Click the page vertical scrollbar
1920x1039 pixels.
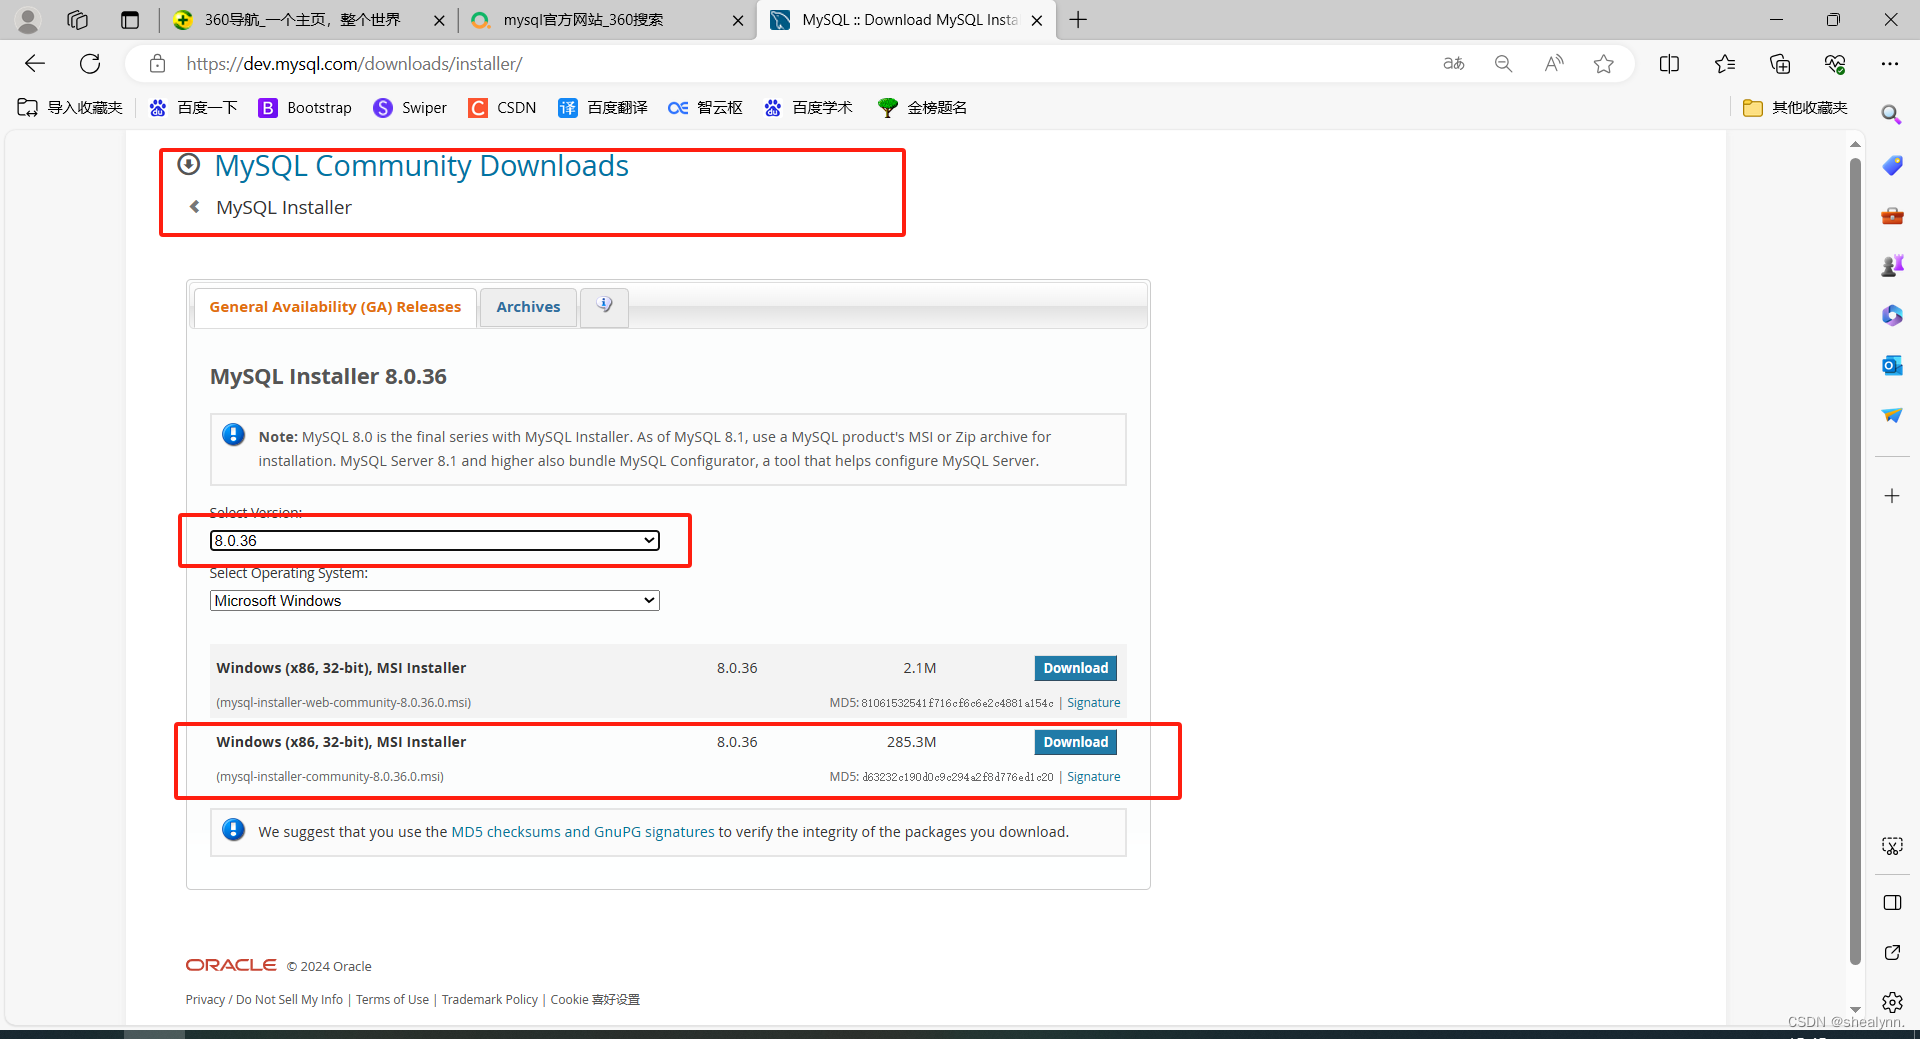tap(1855, 560)
